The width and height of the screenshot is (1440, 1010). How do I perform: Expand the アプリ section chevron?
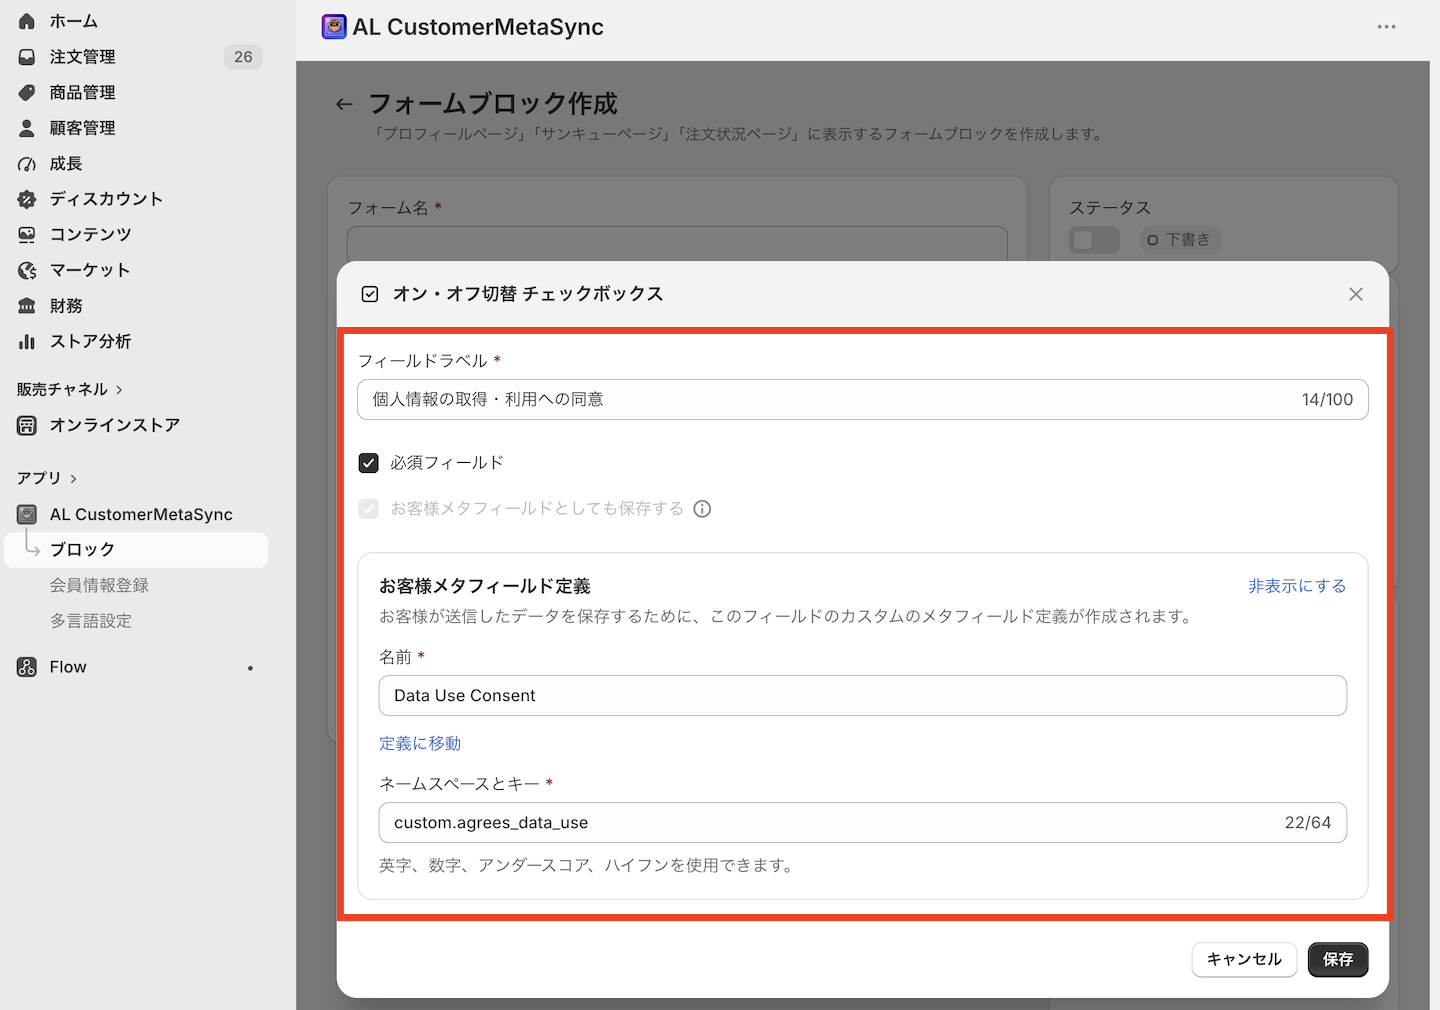coord(73,479)
